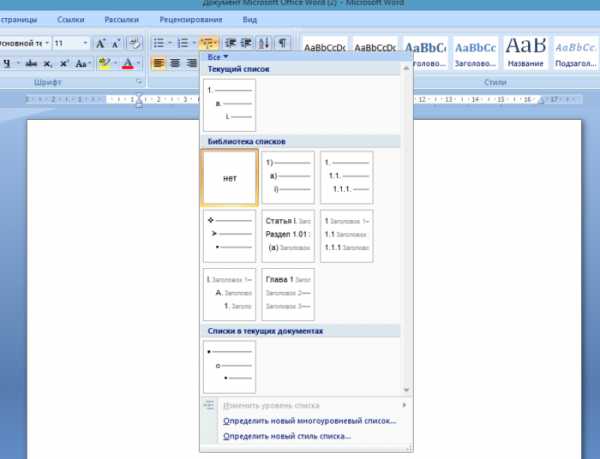Click the text highlight color icon
600x459 pixels.
[x=104, y=63]
